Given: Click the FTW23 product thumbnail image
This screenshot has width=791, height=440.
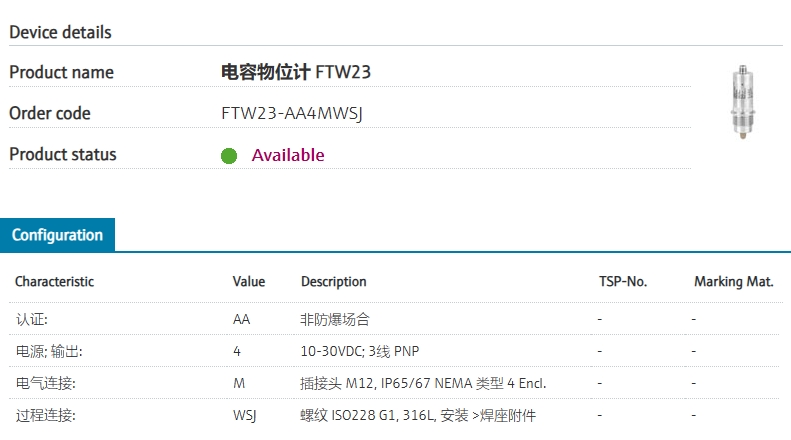Looking at the screenshot, I should tap(743, 101).
